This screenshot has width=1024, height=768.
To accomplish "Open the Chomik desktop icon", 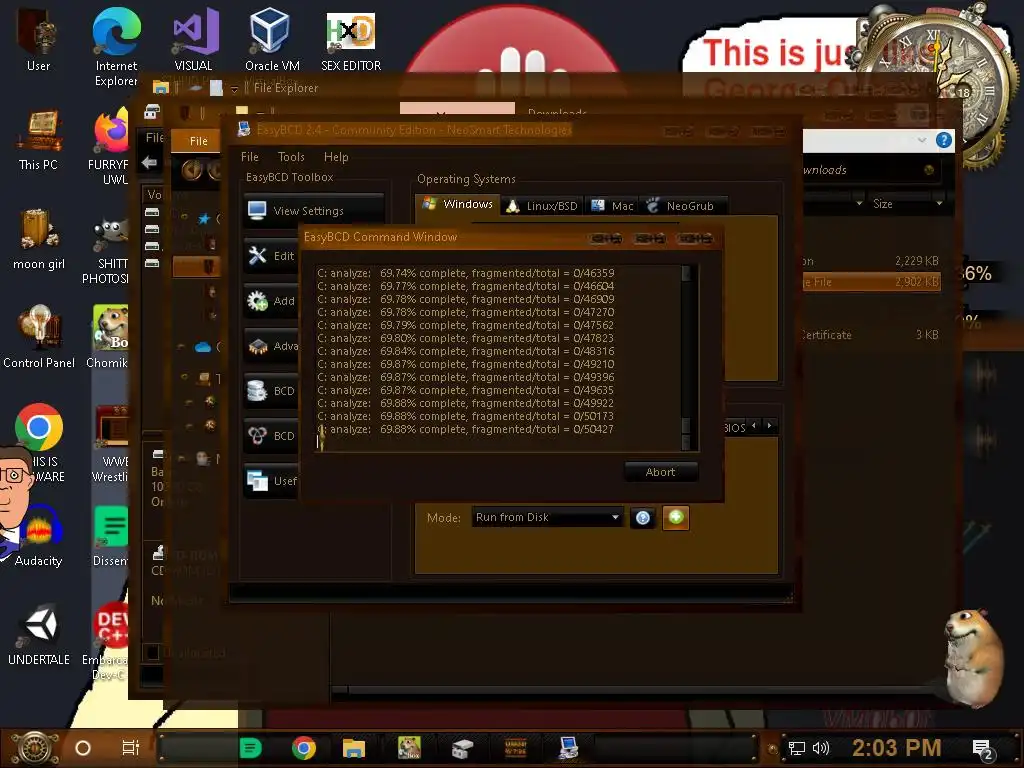I will [108, 337].
